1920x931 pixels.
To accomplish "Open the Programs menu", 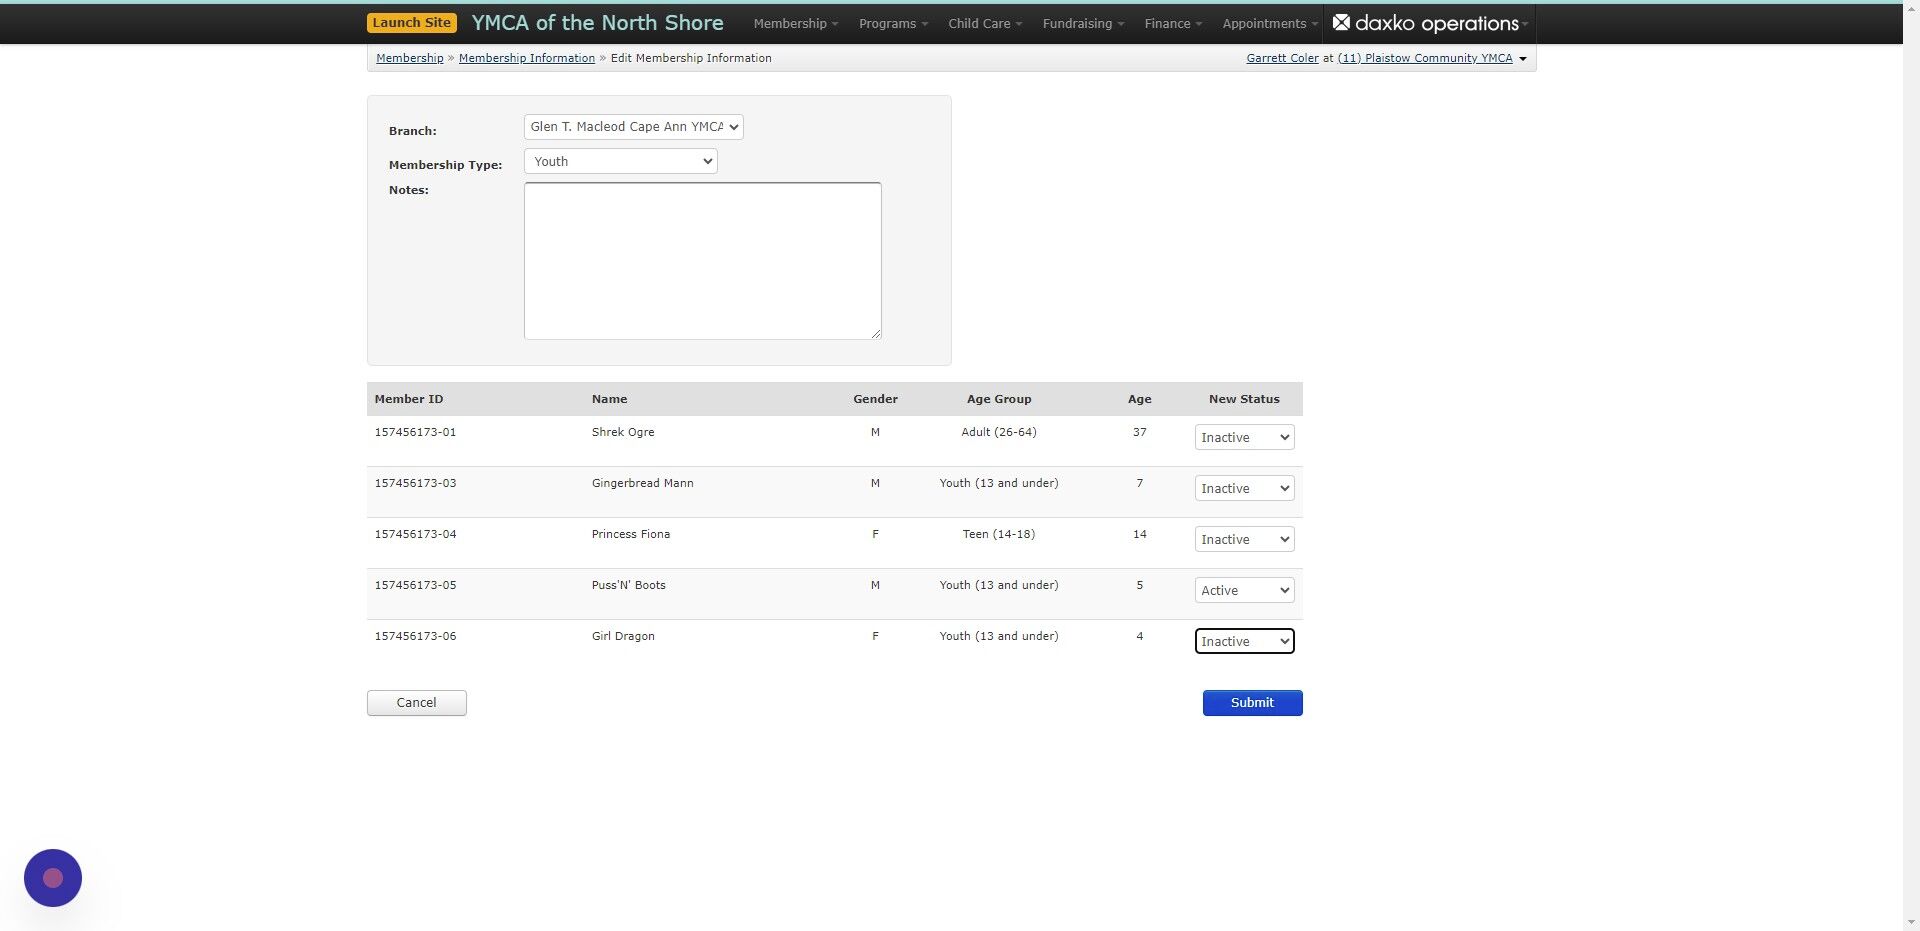I will [x=890, y=23].
